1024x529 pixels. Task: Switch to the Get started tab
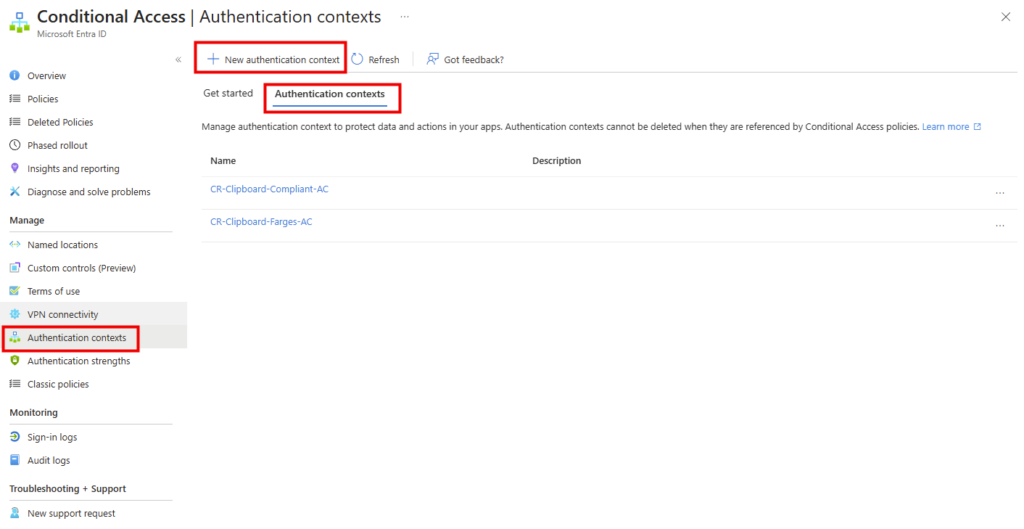[x=228, y=93]
